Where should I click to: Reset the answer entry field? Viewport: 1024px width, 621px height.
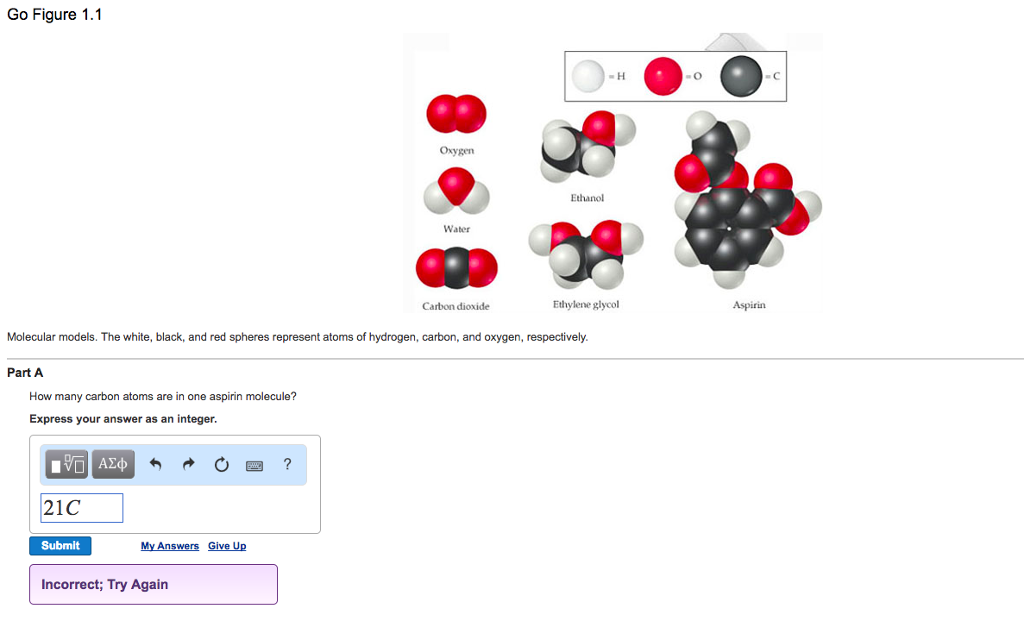(221, 464)
